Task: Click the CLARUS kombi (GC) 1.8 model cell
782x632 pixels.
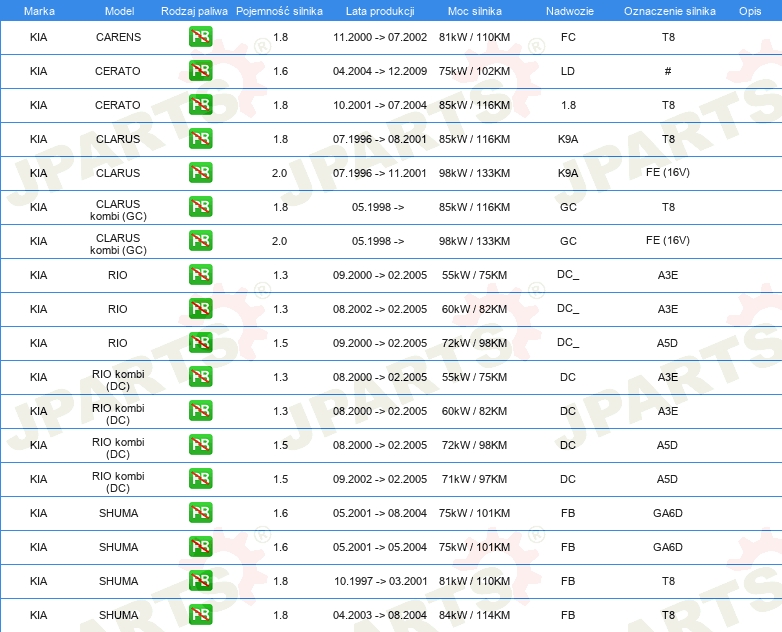Action: pos(118,210)
